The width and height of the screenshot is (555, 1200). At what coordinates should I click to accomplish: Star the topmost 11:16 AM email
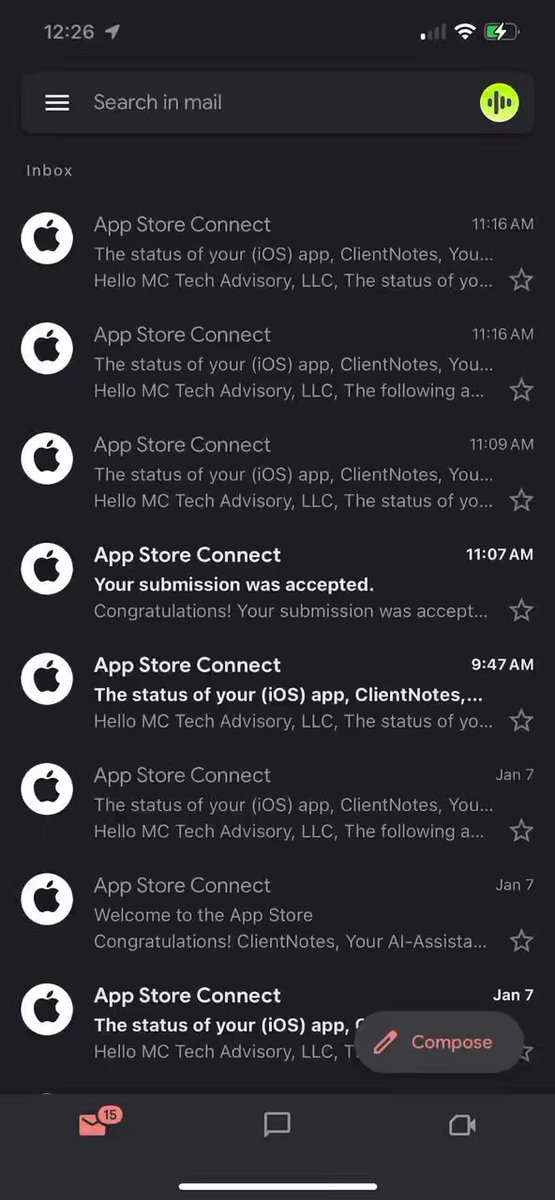coord(521,280)
